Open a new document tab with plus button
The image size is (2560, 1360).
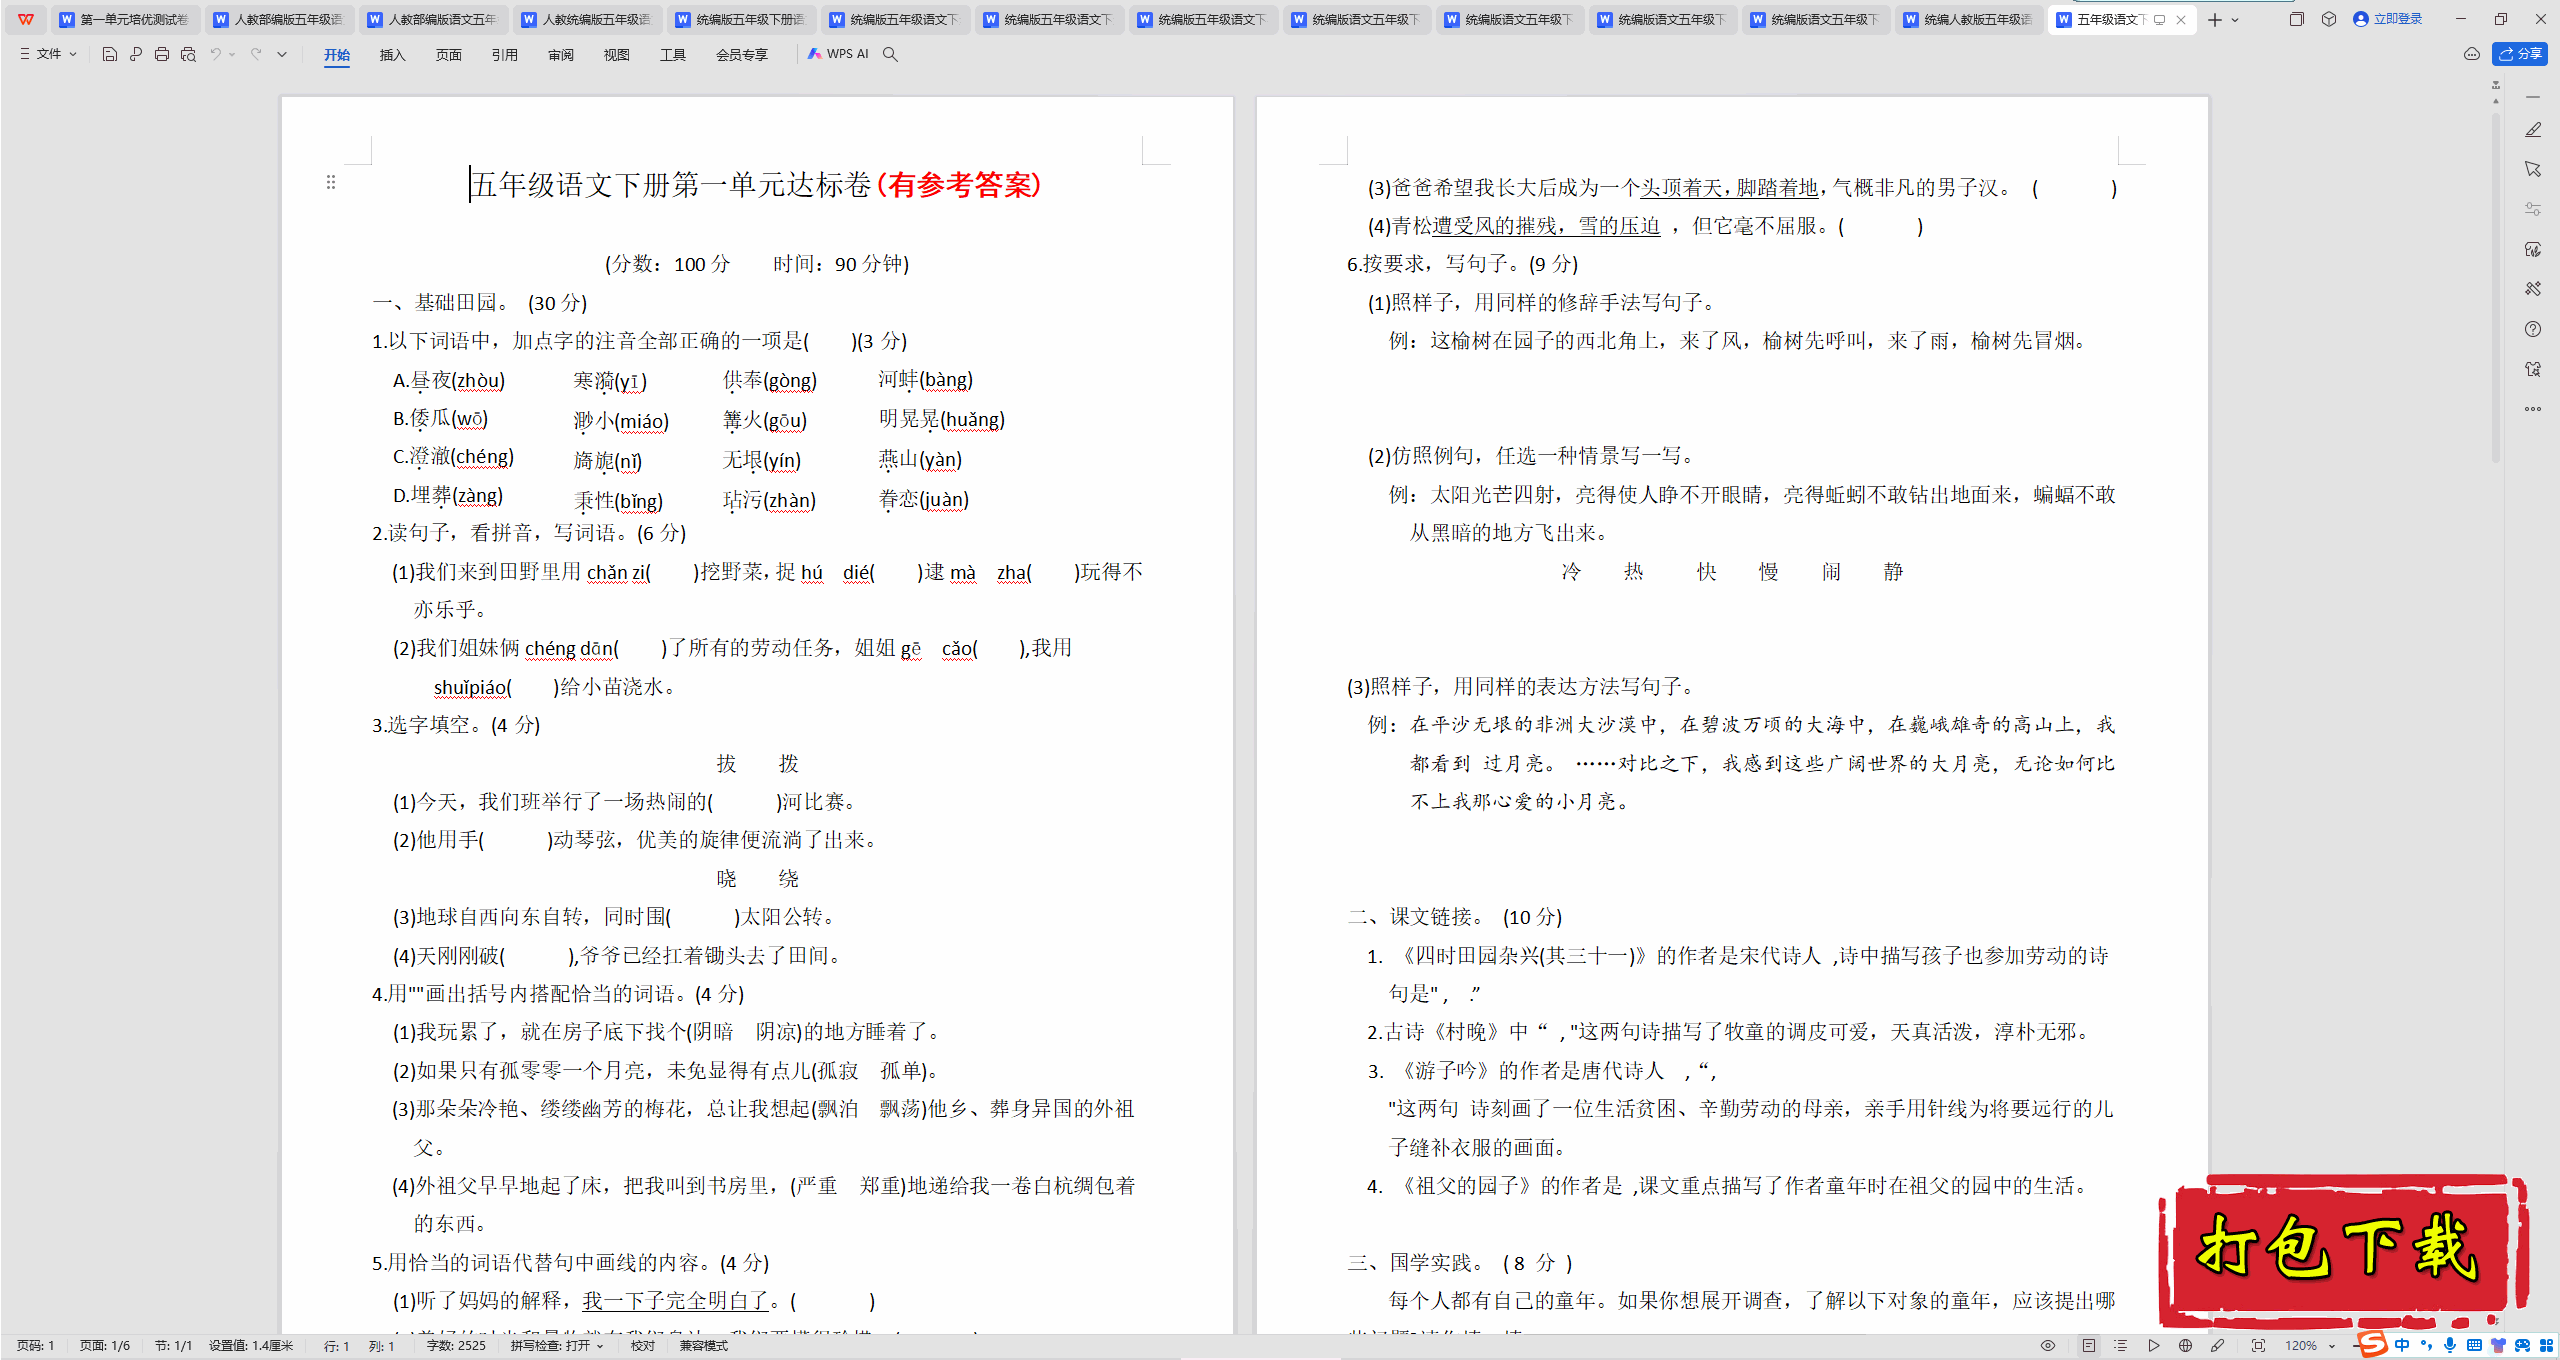(x=2214, y=20)
